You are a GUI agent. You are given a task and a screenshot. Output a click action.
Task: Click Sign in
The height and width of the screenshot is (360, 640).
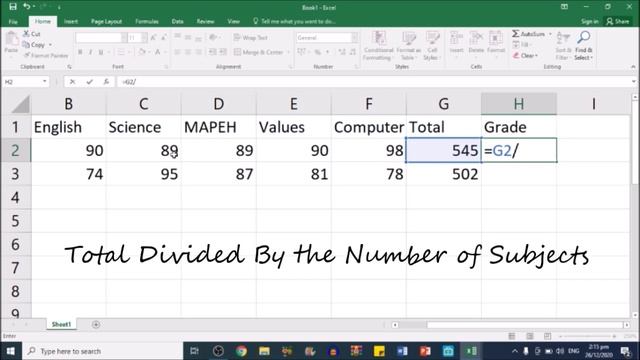[589, 21]
